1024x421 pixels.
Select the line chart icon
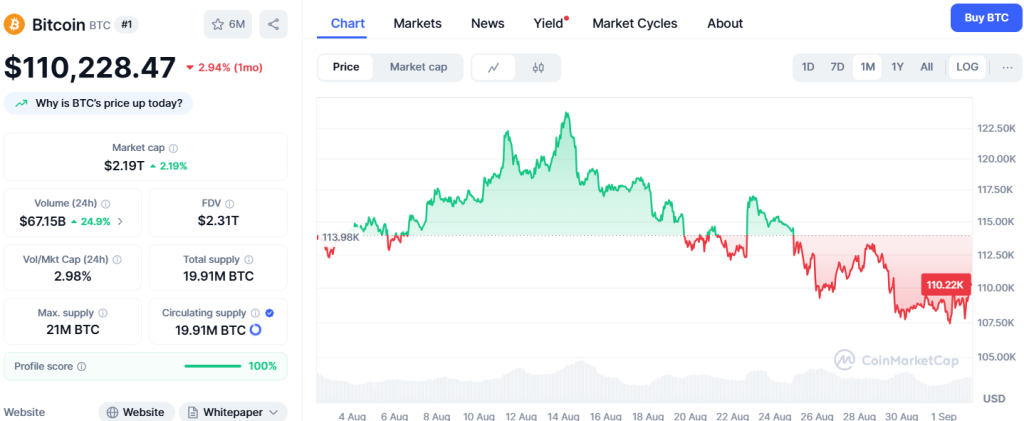494,67
